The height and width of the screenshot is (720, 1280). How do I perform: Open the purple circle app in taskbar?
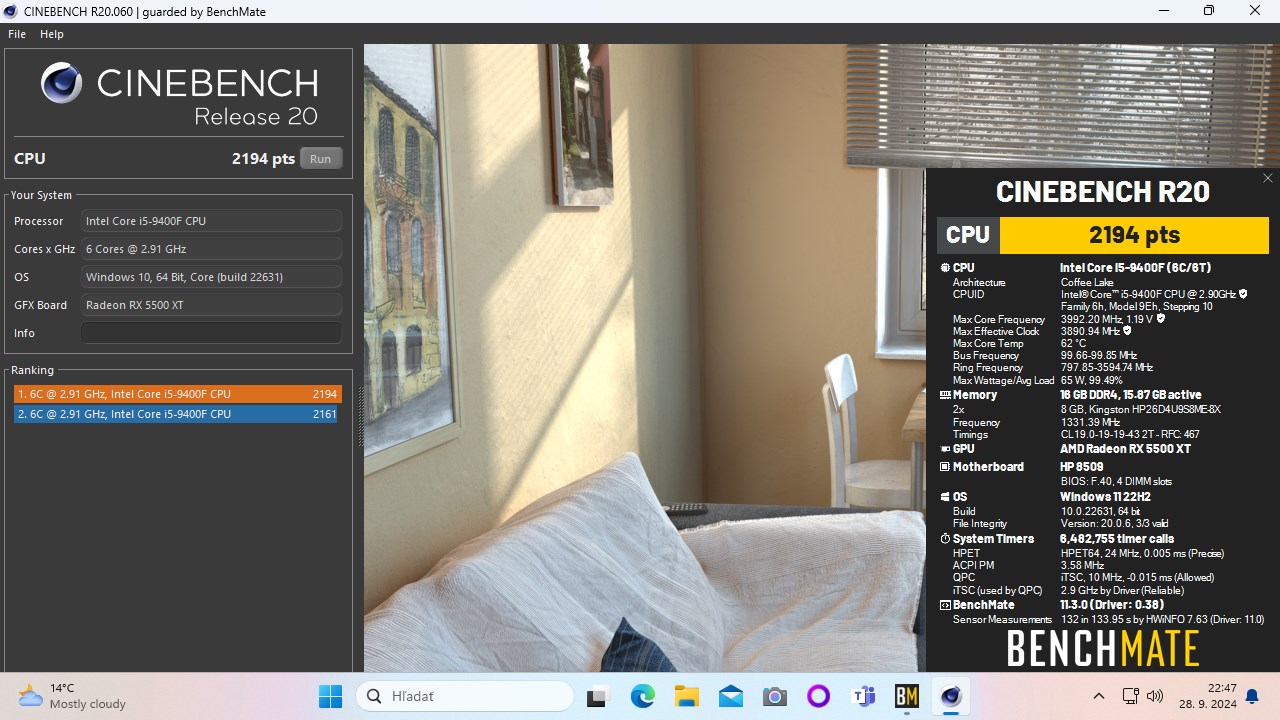coord(818,696)
